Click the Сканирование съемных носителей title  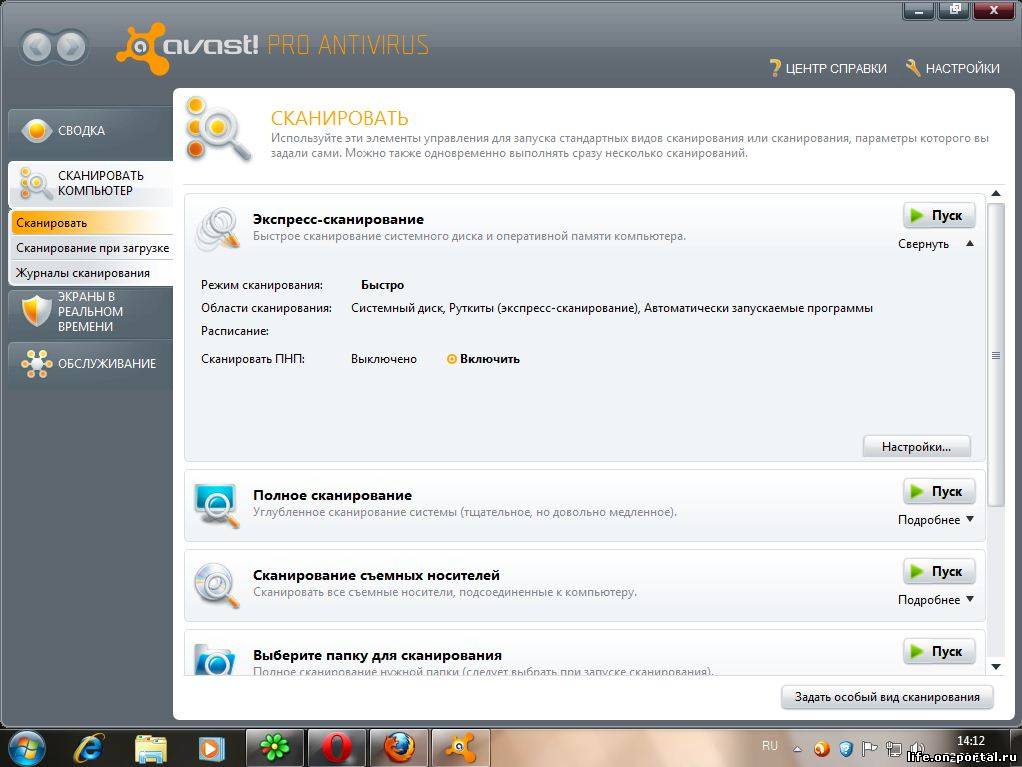[x=376, y=575]
